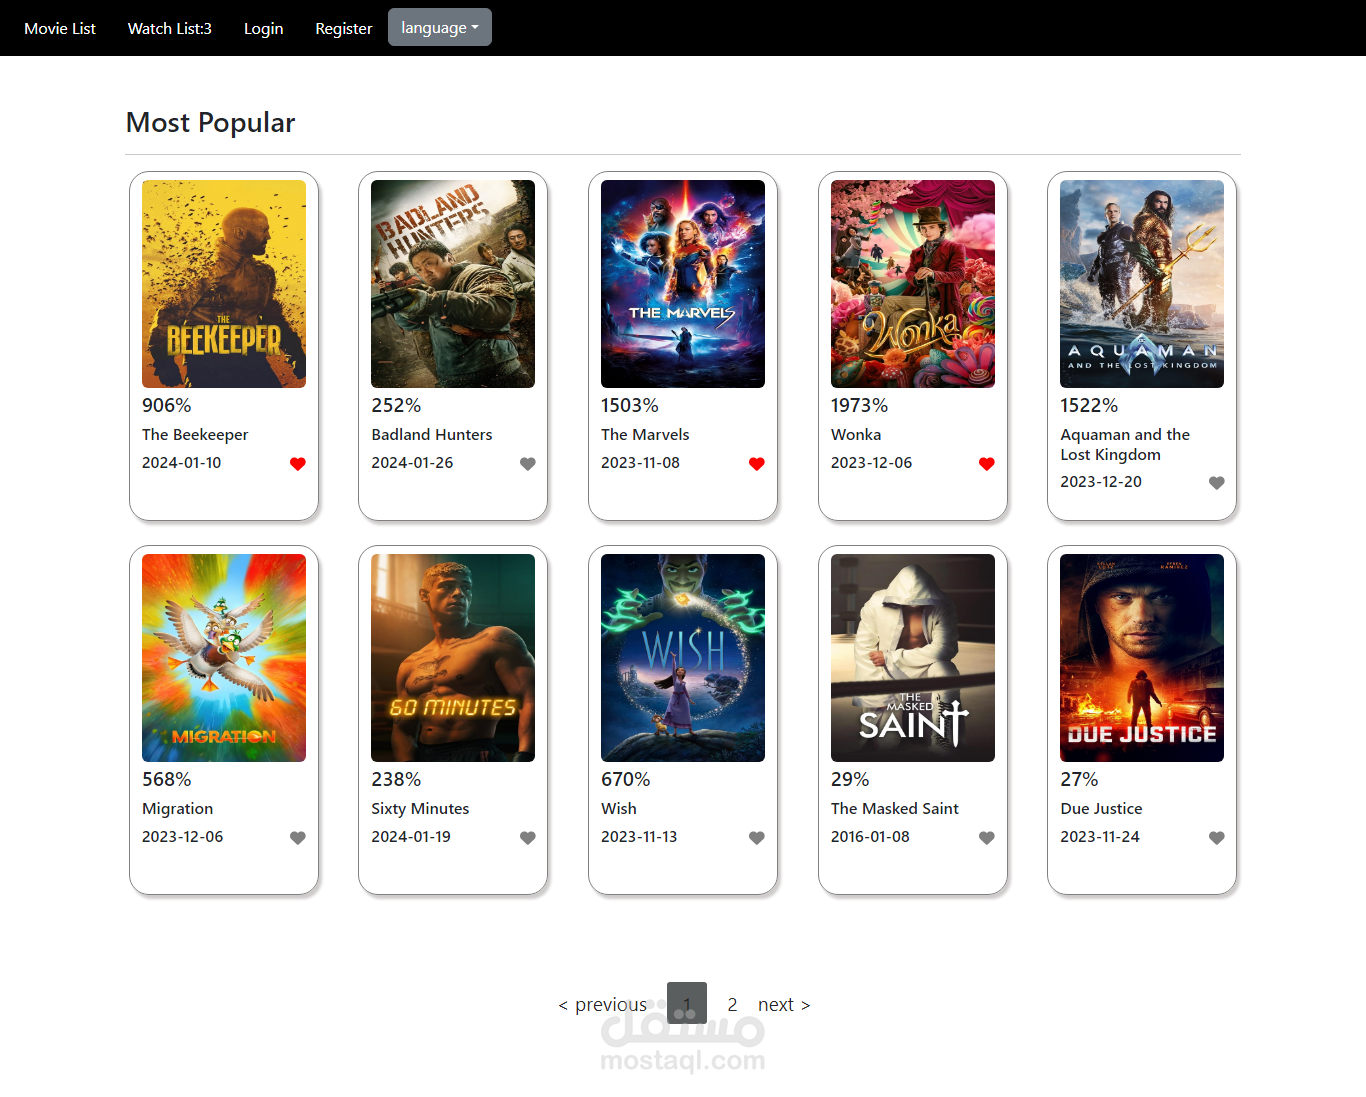Viewport: 1366px width, 1097px height.
Task: Select the 'Migration' title text
Action: pyautogui.click(x=177, y=809)
